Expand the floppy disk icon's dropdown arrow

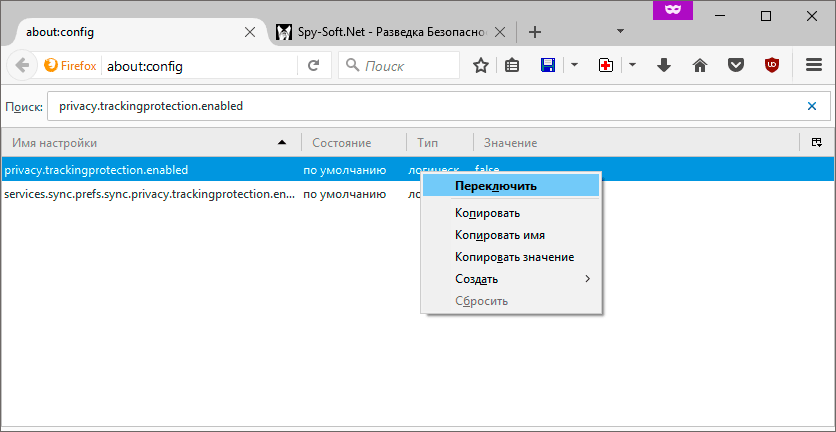click(574, 66)
